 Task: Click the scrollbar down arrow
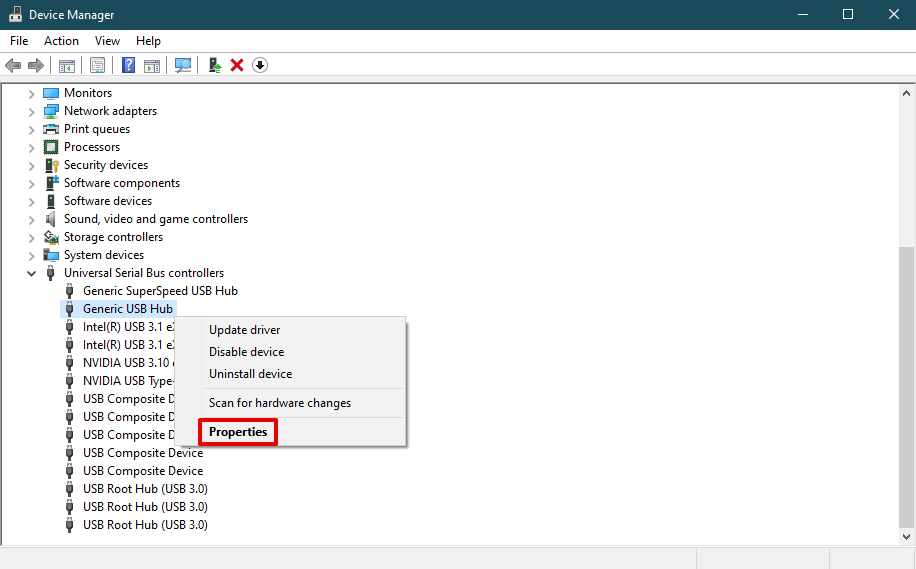coord(906,536)
